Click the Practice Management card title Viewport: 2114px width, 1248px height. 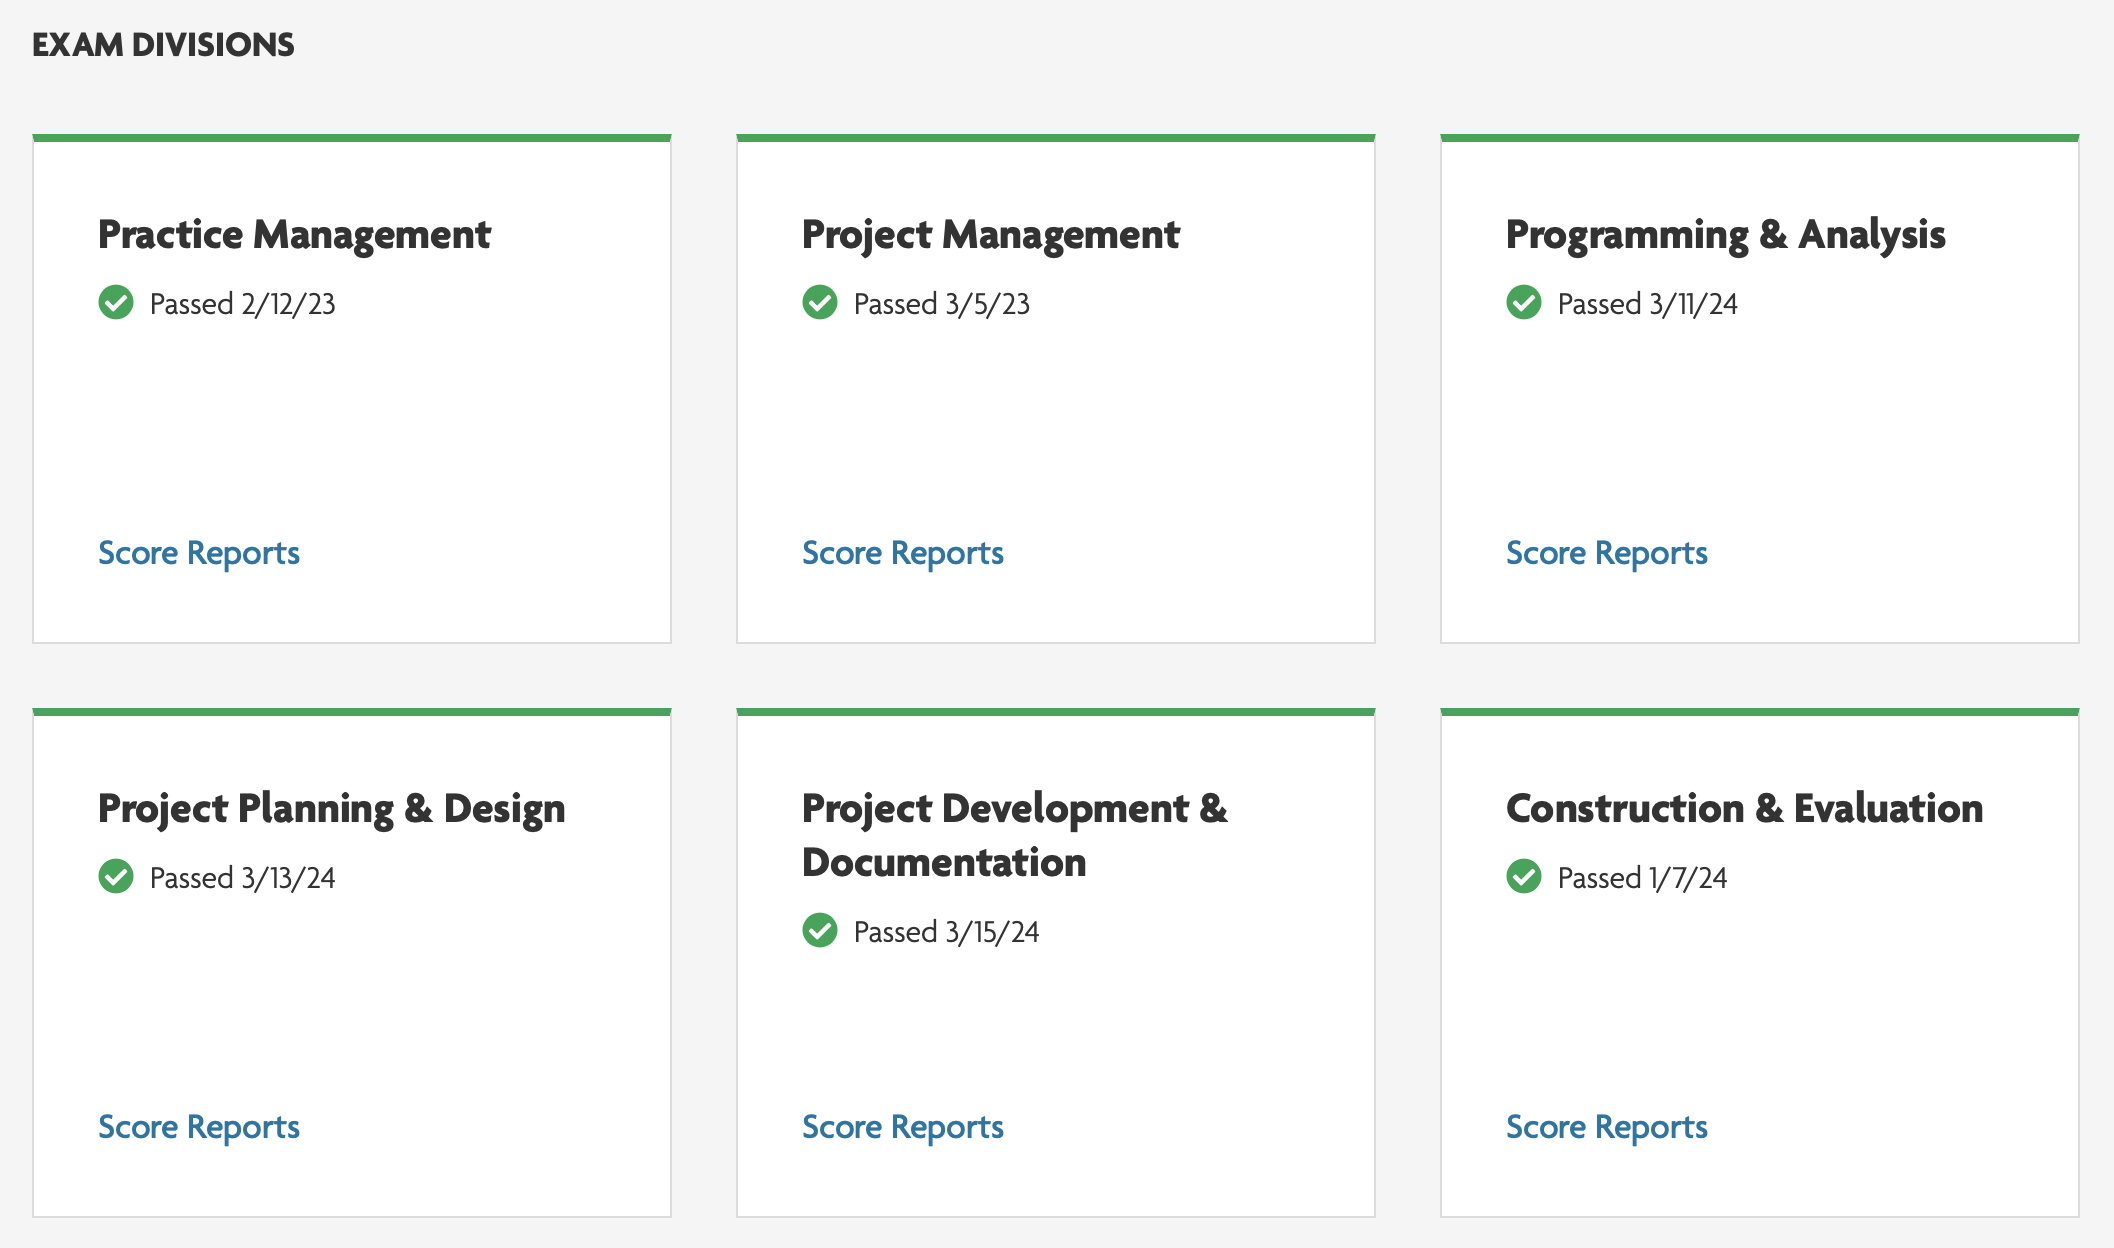pyautogui.click(x=294, y=235)
